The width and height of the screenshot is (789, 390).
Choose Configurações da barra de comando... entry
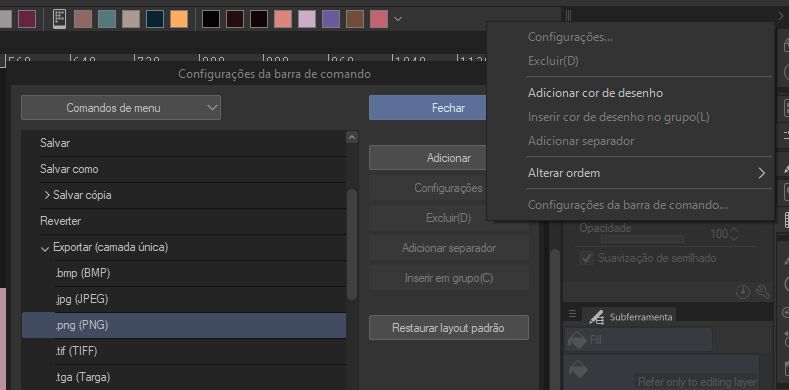pyautogui.click(x=627, y=205)
